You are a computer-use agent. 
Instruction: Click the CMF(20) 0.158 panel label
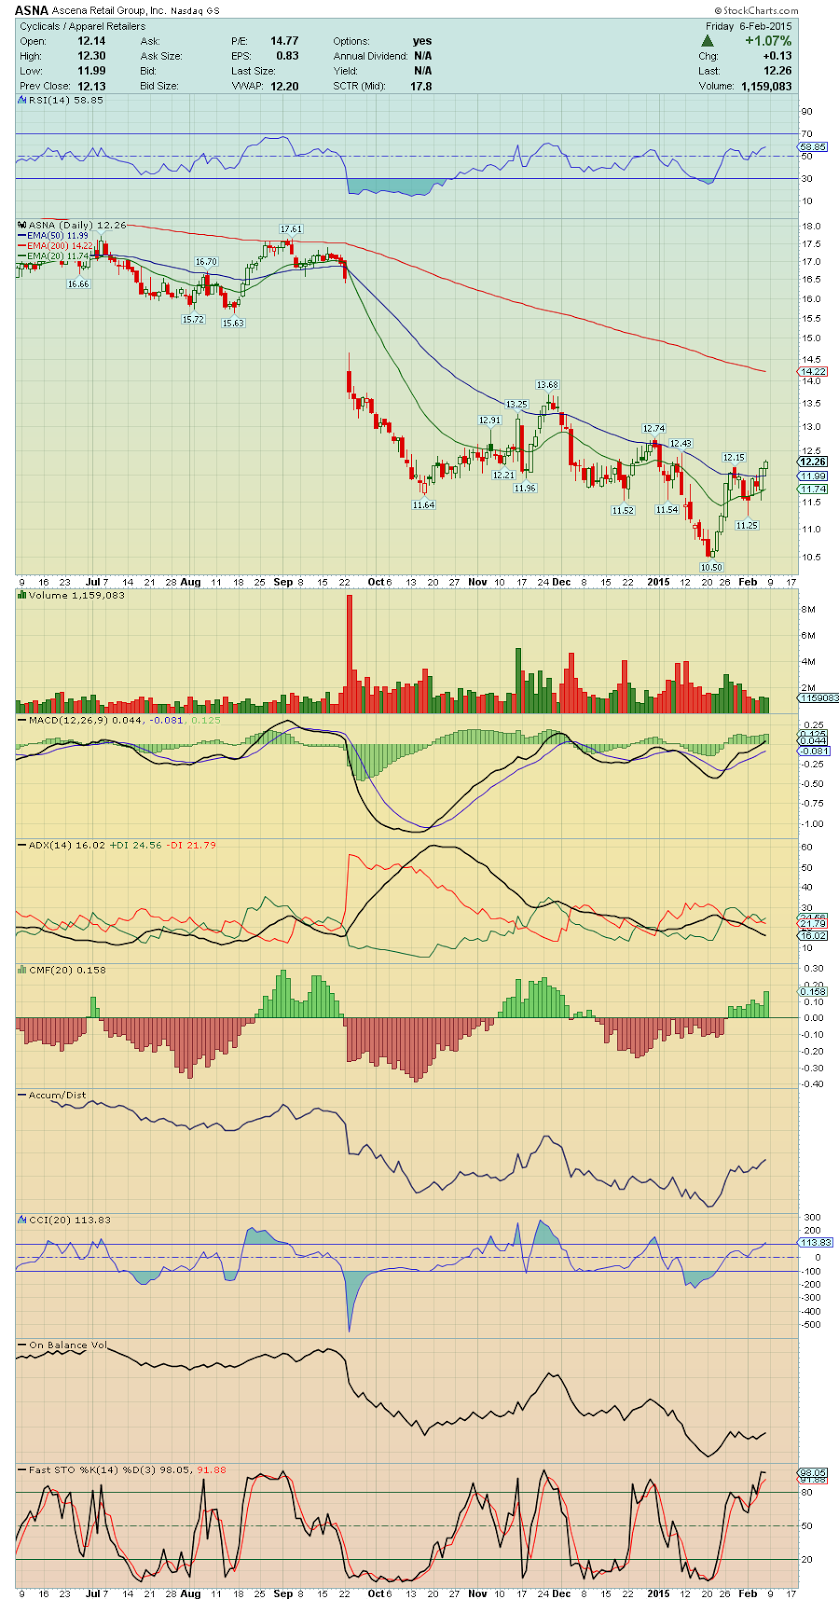point(62,970)
